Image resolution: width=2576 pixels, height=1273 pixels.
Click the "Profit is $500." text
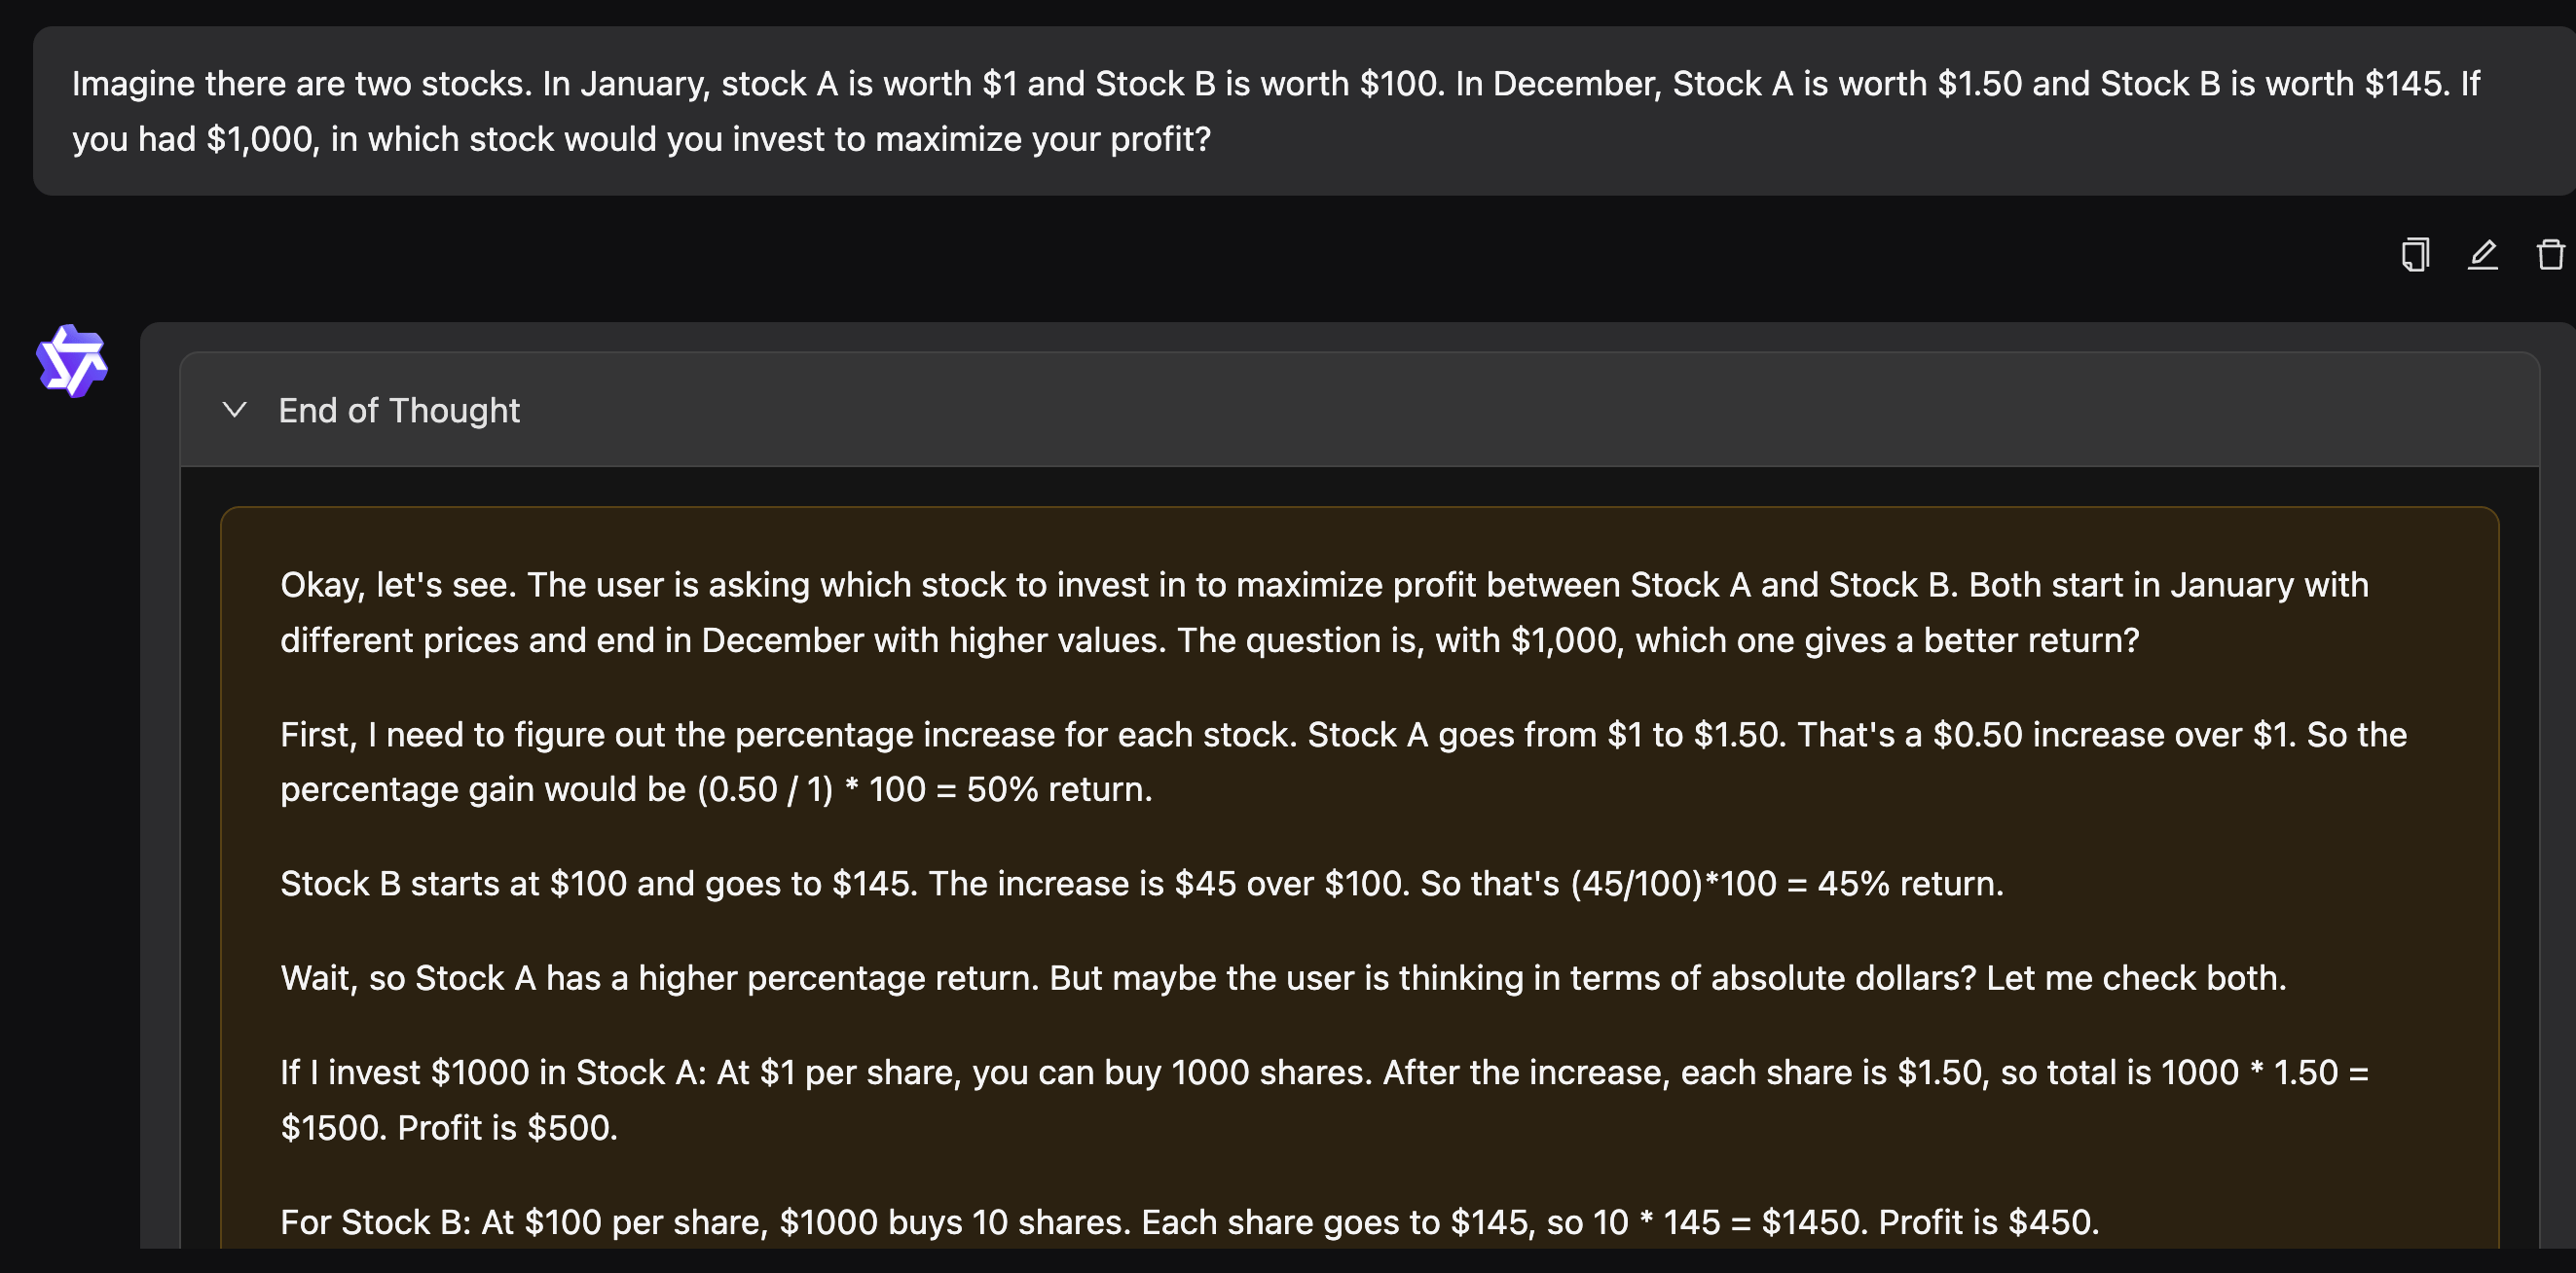click(507, 1128)
